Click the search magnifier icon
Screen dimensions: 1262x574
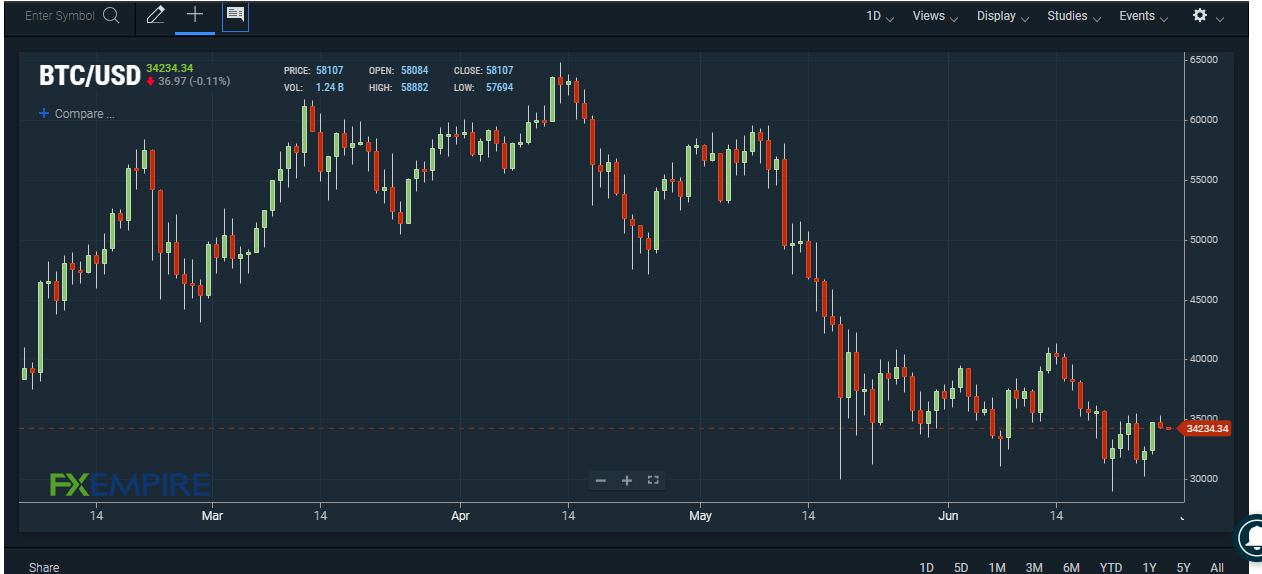tap(111, 16)
